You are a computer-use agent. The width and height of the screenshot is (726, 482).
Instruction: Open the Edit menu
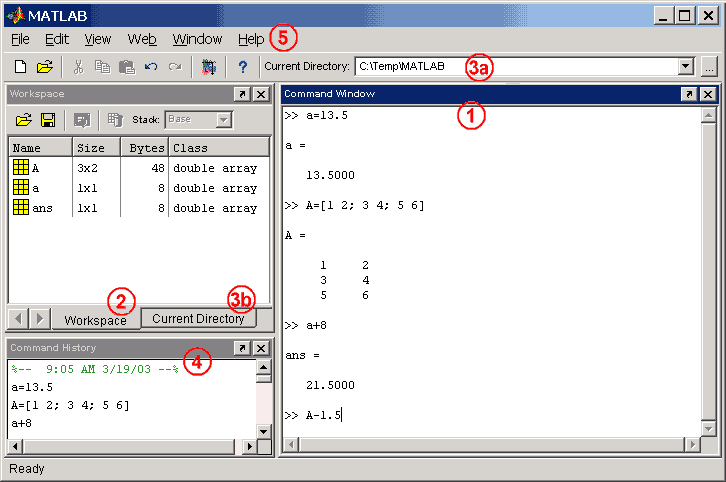pos(57,39)
